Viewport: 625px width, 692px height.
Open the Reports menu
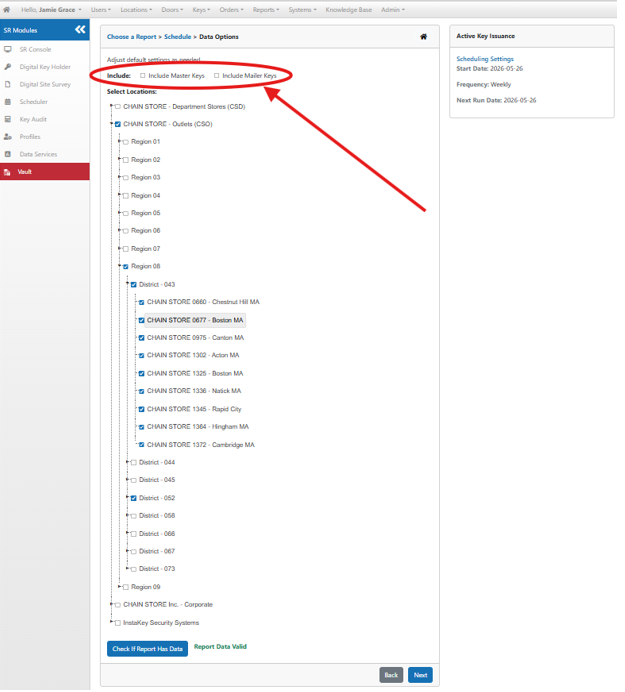point(266,10)
